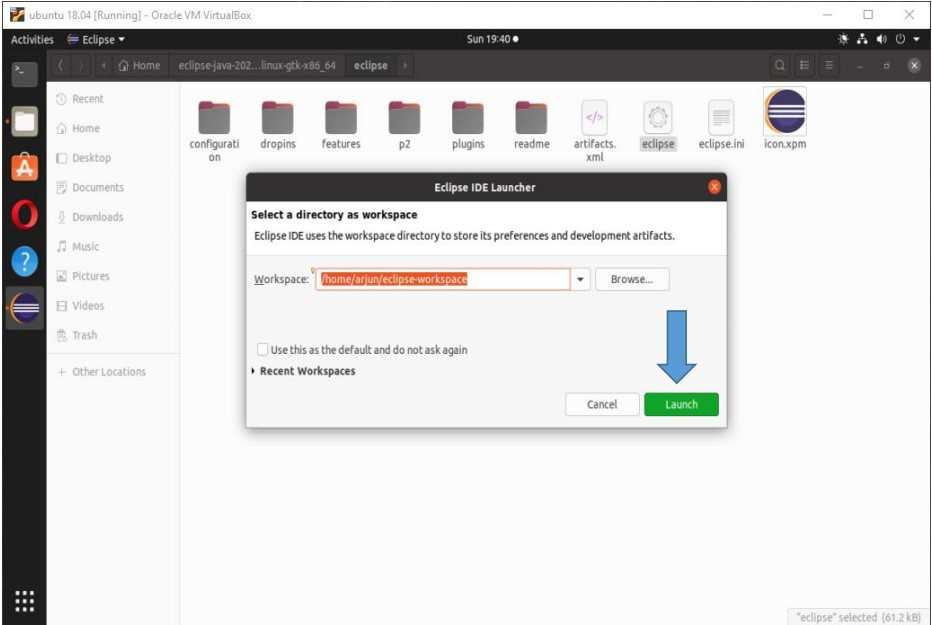Go back in Files navigation

(x=60, y=65)
